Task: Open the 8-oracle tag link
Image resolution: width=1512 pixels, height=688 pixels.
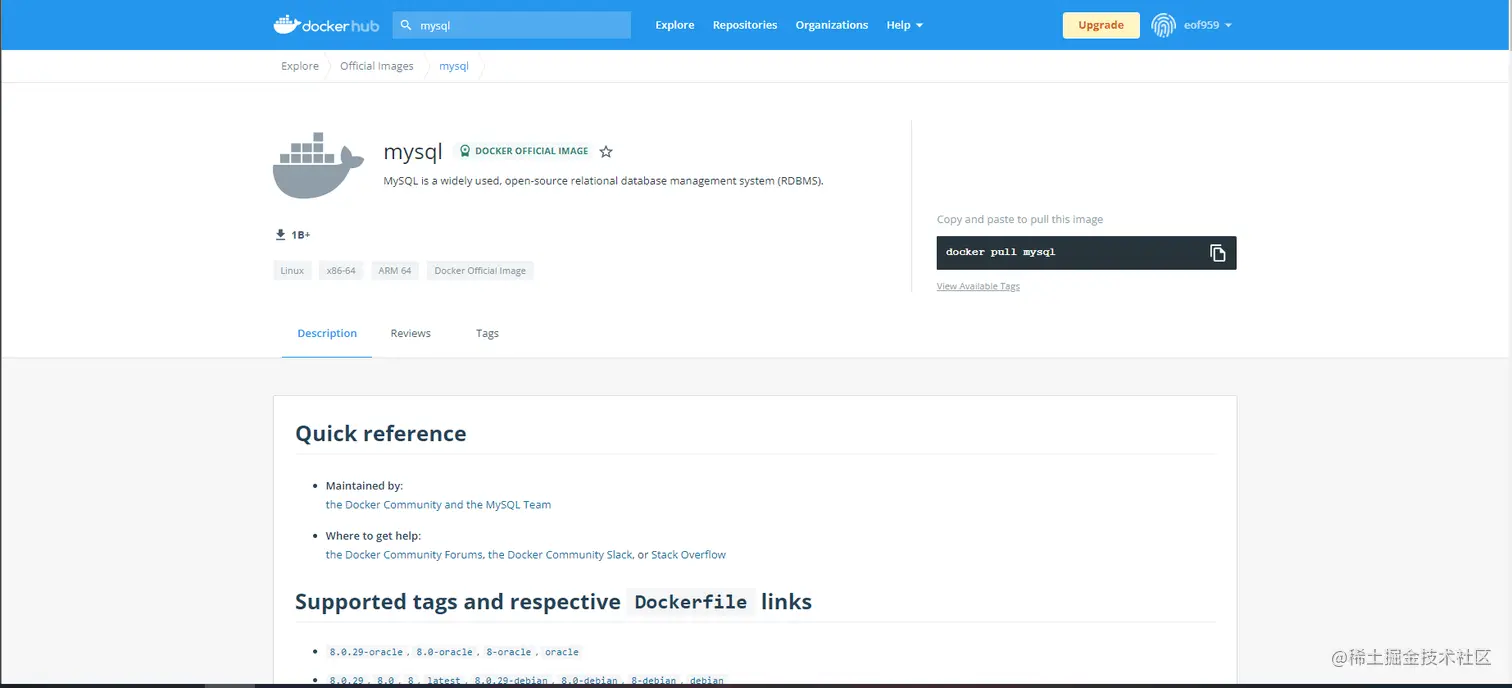Action: [x=508, y=652]
